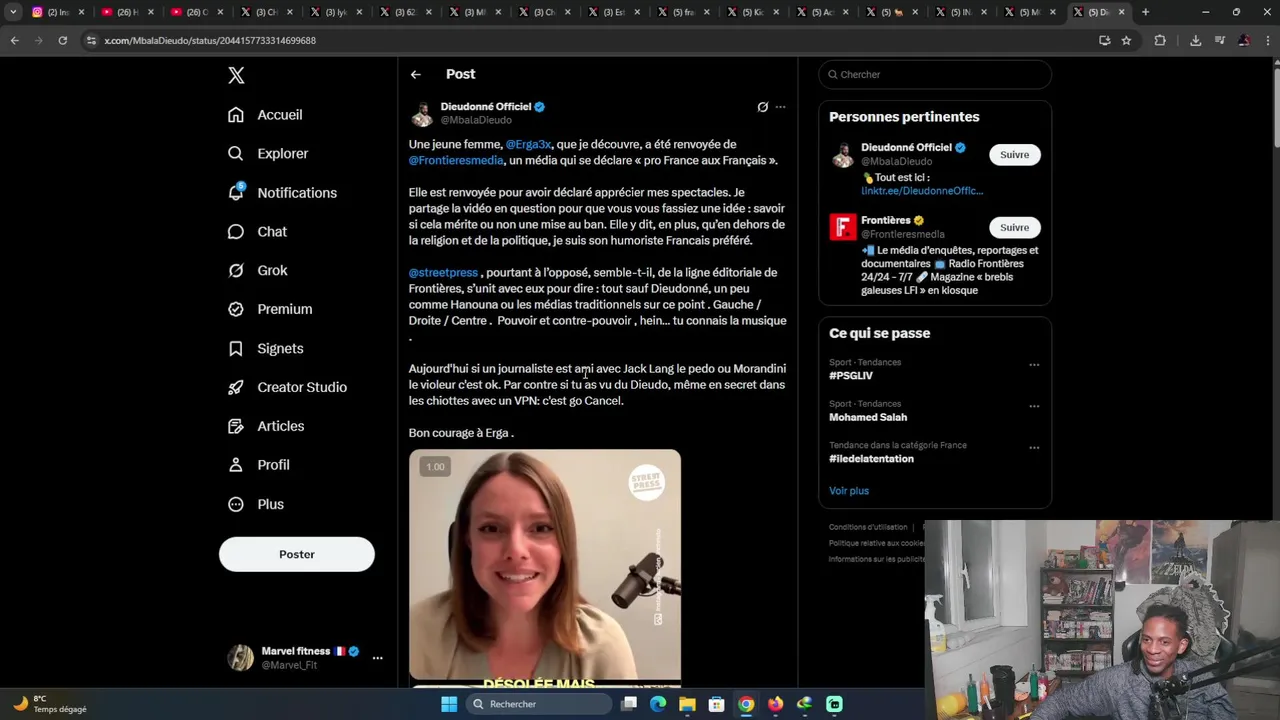The width and height of the screenshot is (1280, 720).
Task: Click Voir plus under trends
Action: pyautogui.click(x=849, y=491)
